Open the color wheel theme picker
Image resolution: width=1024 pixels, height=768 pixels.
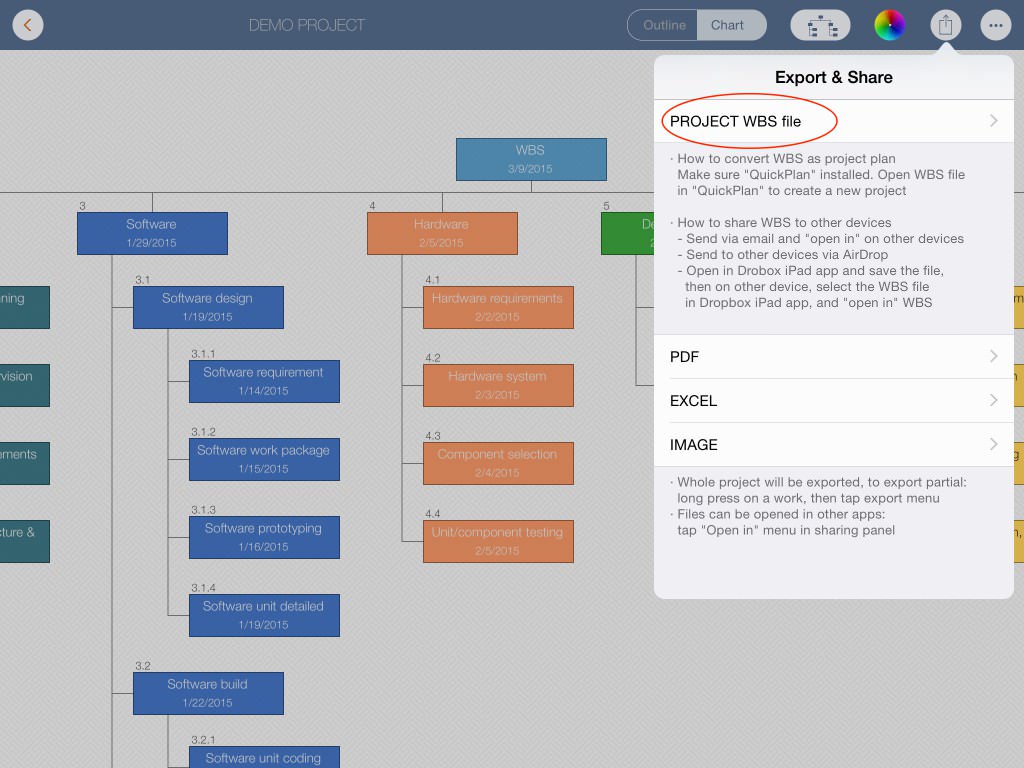tap(889, 26)
